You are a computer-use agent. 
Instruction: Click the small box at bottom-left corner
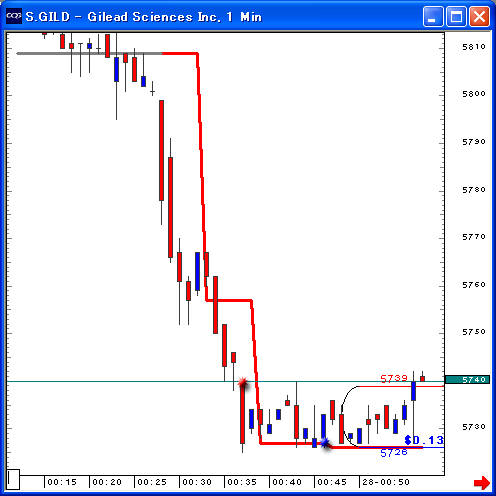pyautogui.click(x=13, y=479)
